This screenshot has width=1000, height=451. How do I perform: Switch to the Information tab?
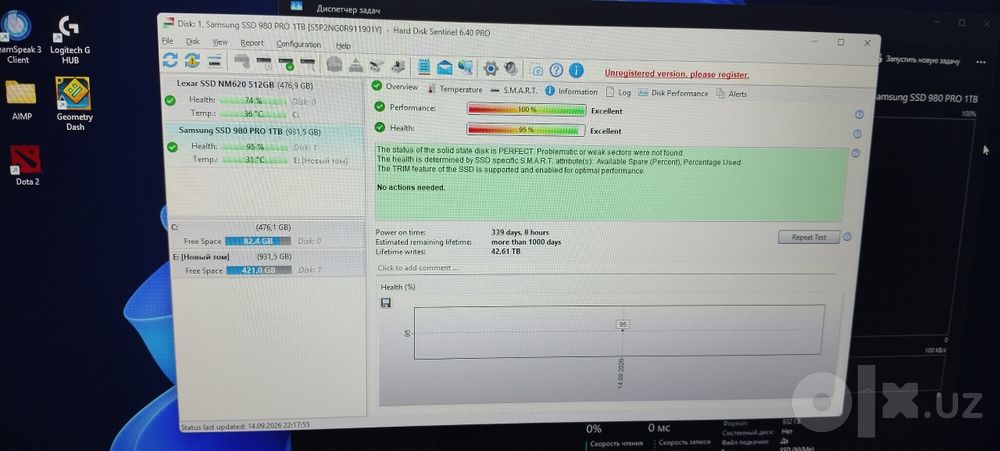click(x=571, y=92)
